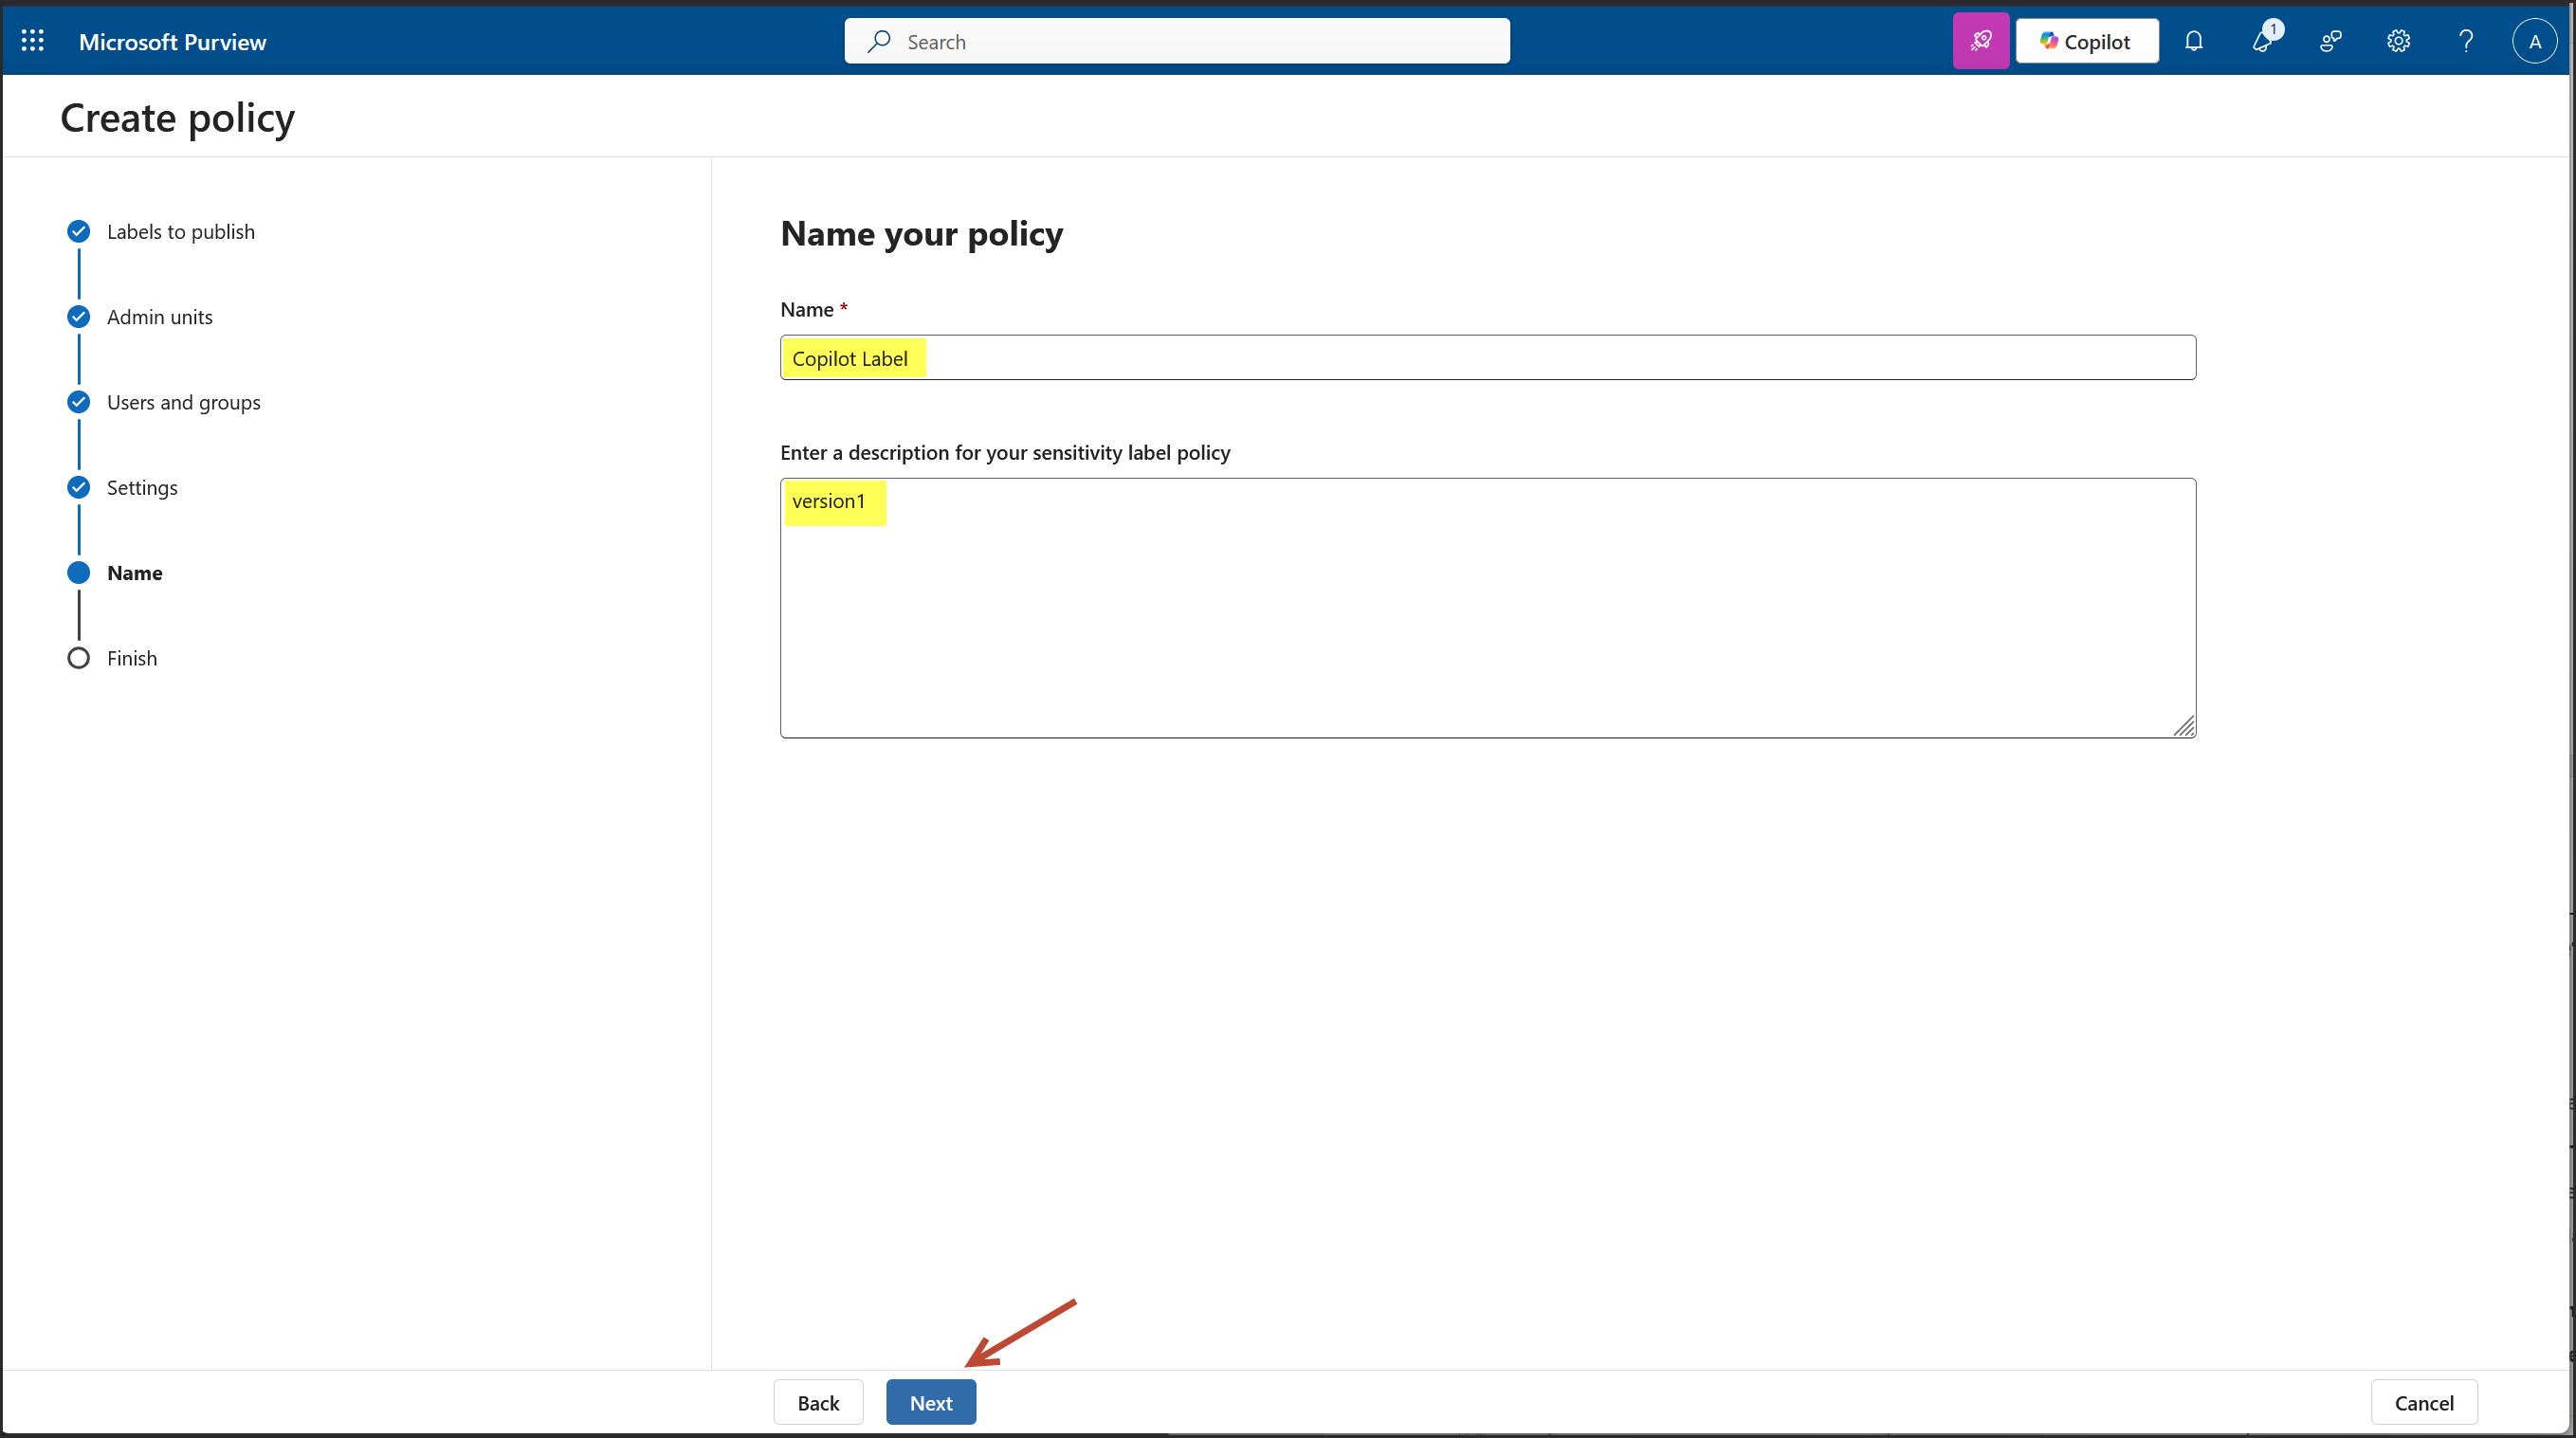Open the app launcher waffle icon
Viewport: 2576px width, 1438px height.
pos(32,41)
